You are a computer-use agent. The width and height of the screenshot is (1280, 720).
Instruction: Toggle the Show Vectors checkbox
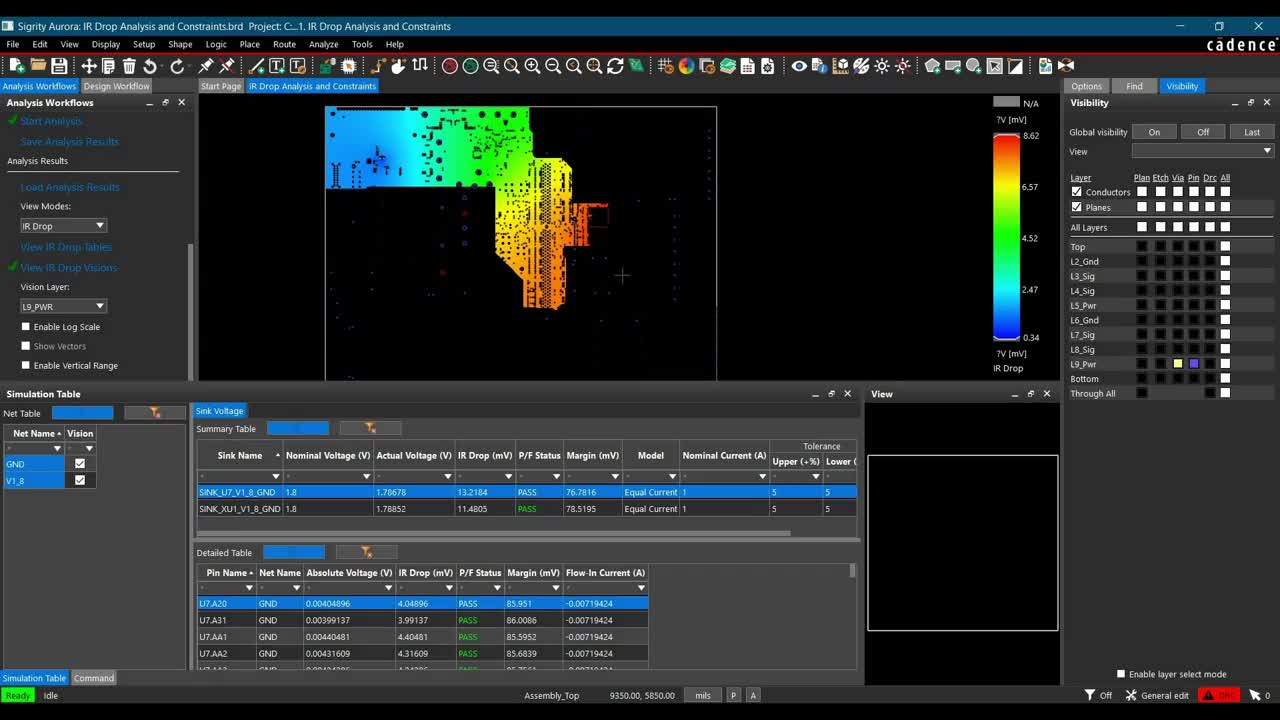tap(26, 346)
